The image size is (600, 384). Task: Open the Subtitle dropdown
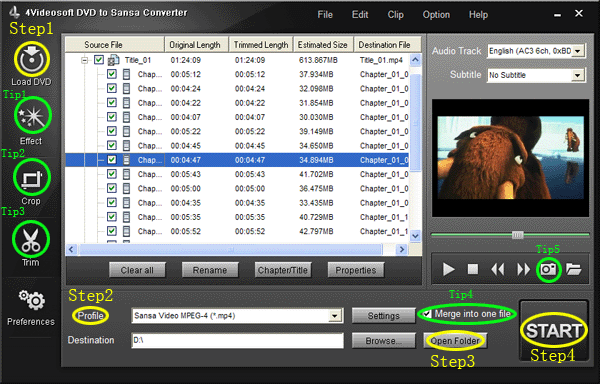578,75
